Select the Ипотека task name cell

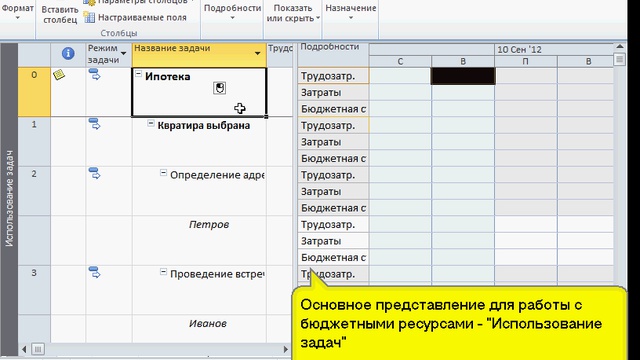coord(199,92)
